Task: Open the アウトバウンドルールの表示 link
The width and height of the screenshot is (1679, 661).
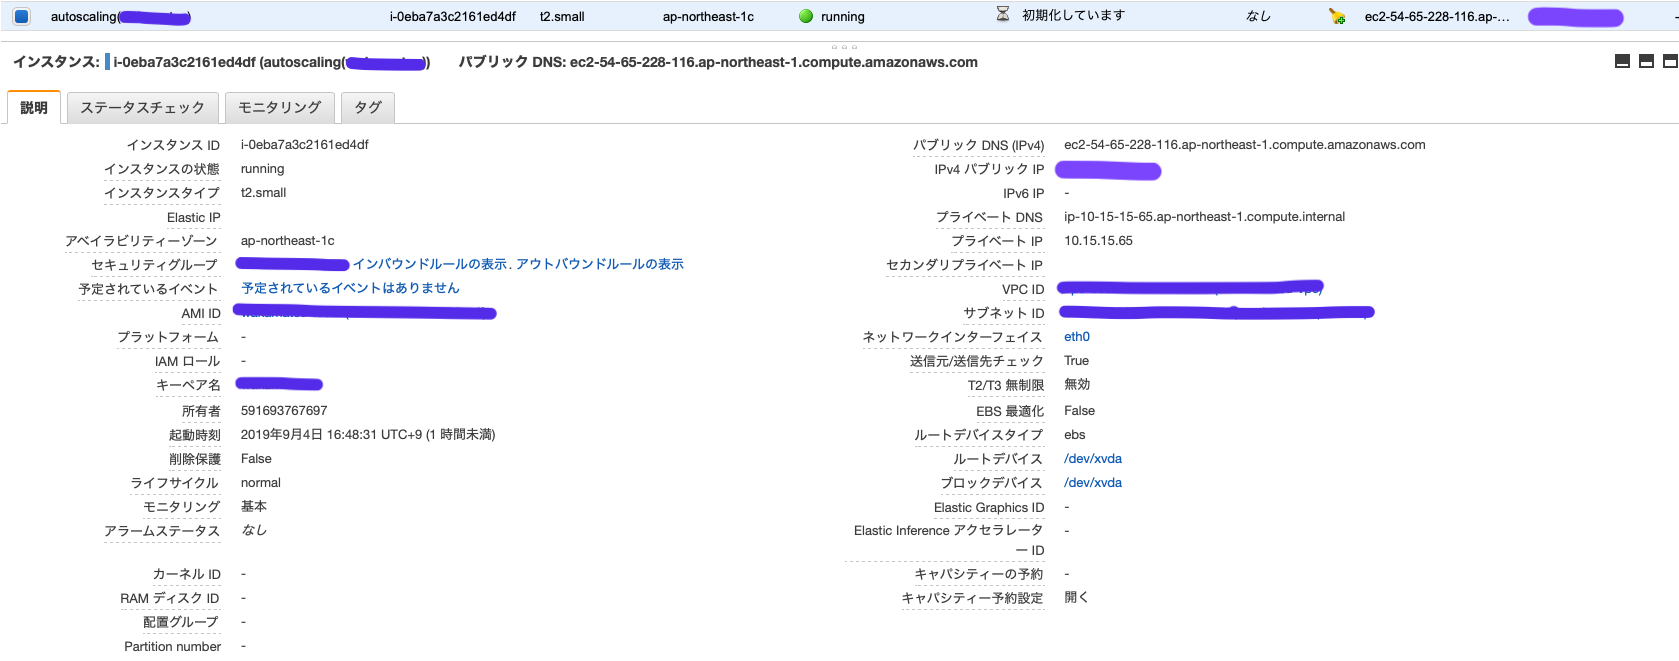Action: pos(600,264)
